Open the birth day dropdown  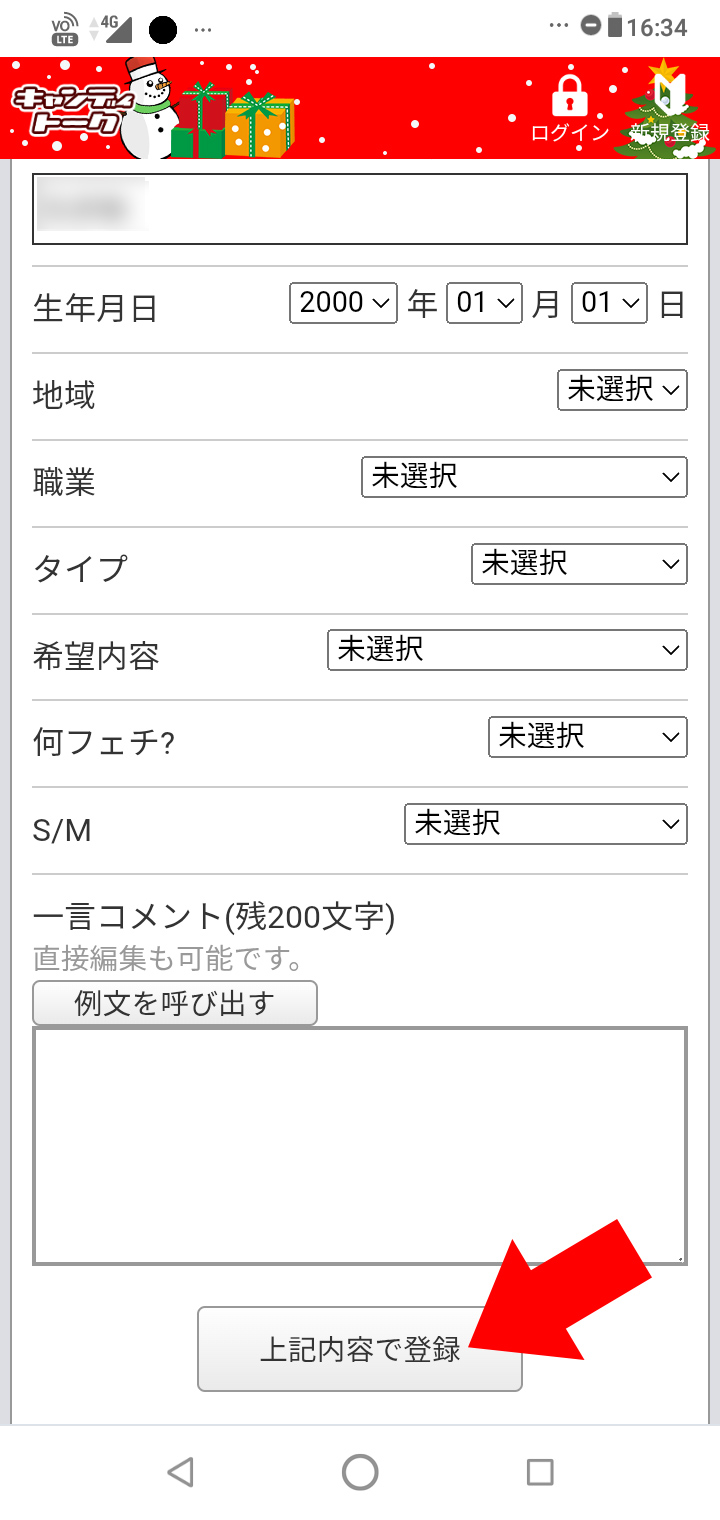pos(610,303)
